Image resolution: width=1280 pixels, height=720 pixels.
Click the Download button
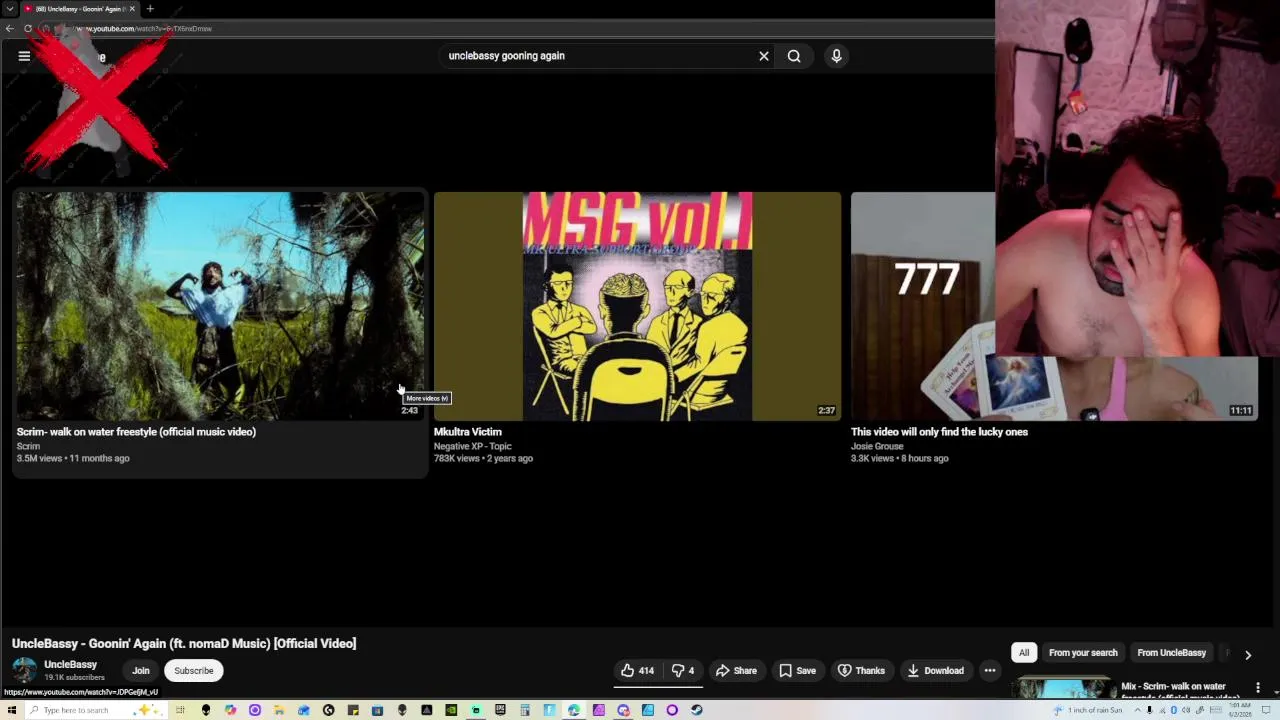935,671
